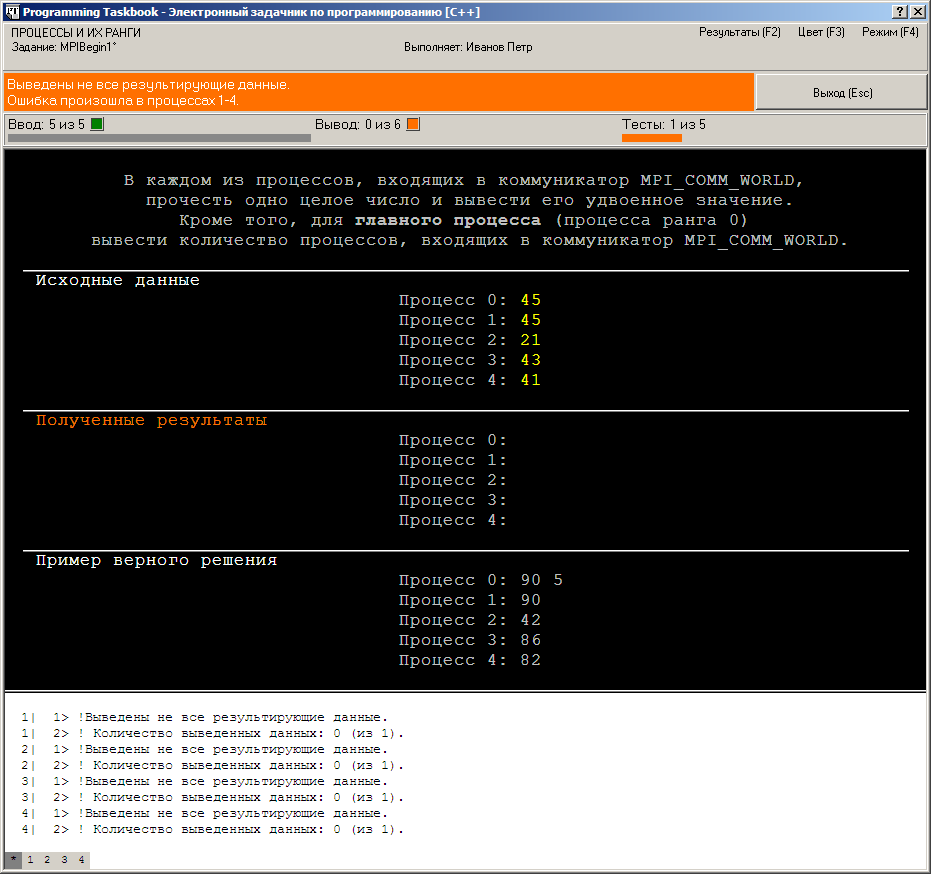
Task: Click the orange tests progress bar
Action: (x=651, y=138)
